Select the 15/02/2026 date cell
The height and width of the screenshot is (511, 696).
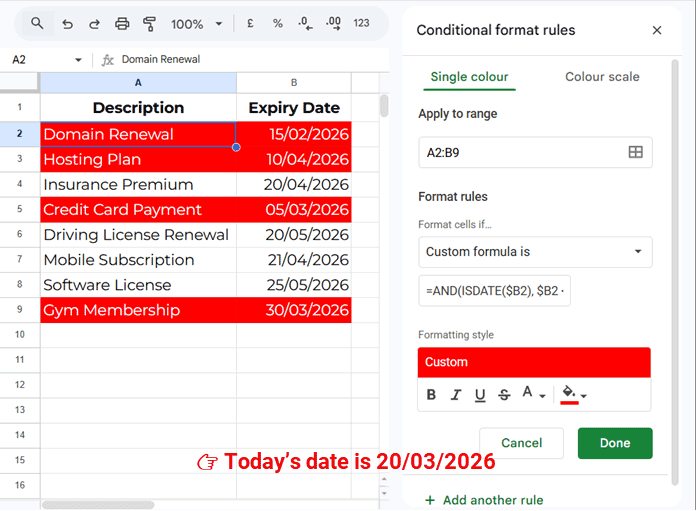point(294,134)
